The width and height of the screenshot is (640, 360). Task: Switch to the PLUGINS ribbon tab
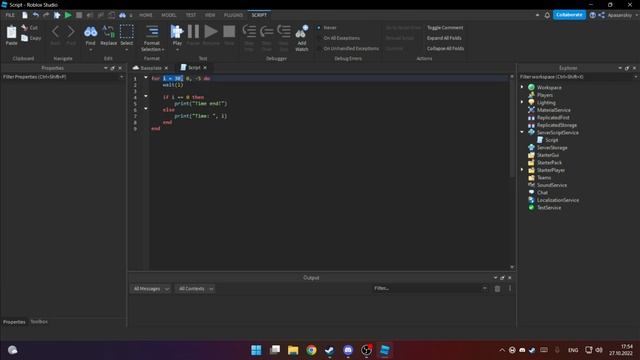[x=233, y=15]
